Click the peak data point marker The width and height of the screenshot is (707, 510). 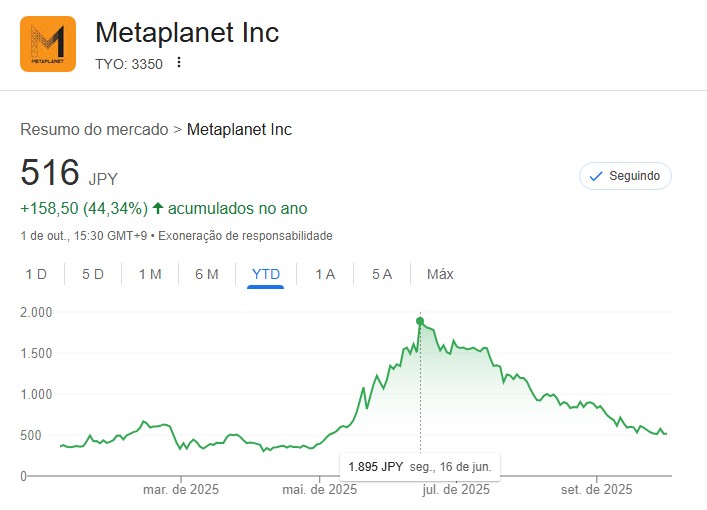pyautogui.click(x=420, y=321)
